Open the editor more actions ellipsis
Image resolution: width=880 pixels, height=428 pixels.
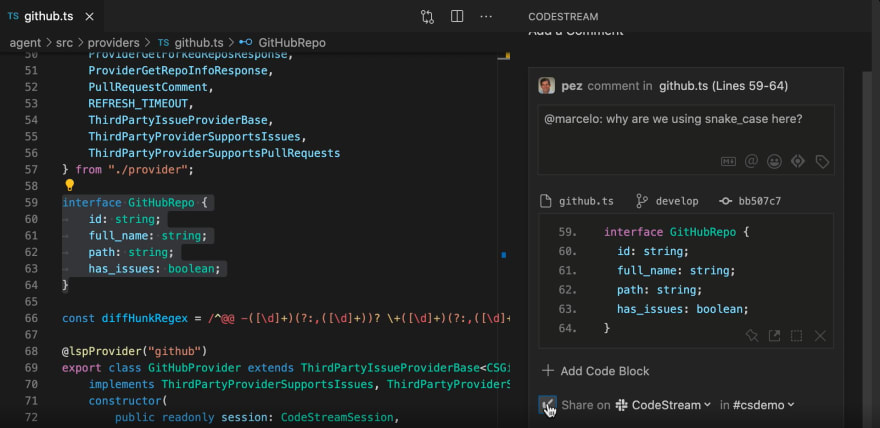pyautogui.click(x=486, y=17)
